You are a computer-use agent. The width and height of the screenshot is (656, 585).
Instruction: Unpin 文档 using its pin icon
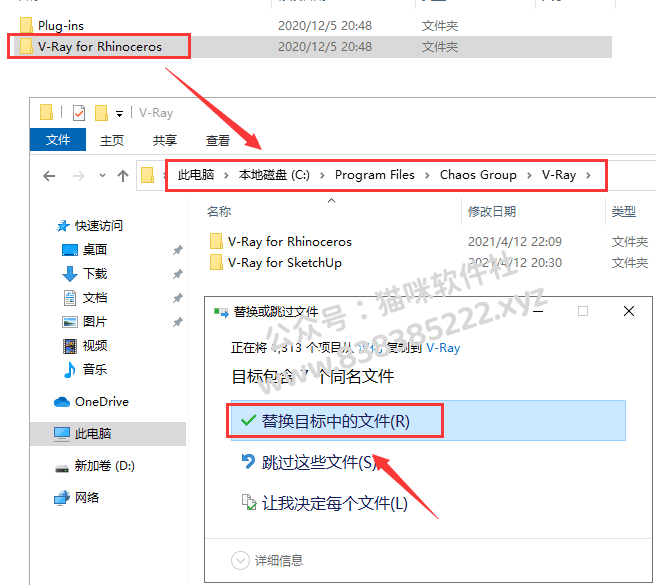click(x=178, y=298)
